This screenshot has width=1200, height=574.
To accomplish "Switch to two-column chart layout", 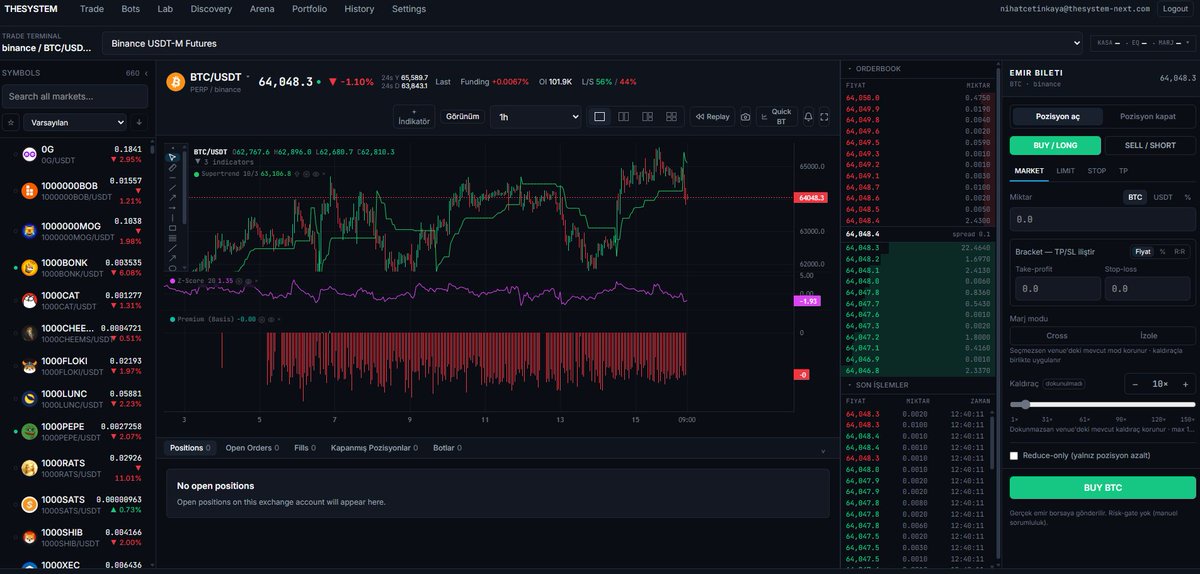I will pos(624,117).
